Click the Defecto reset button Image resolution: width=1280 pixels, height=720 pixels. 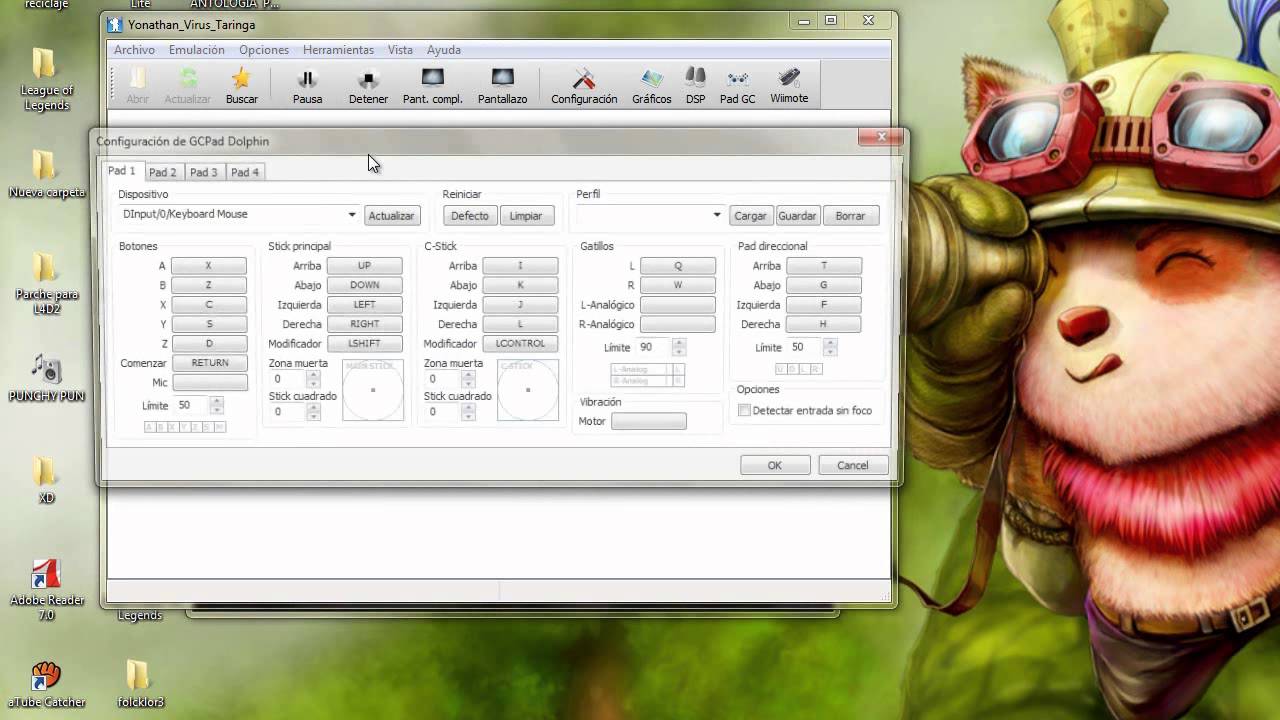coord(470,216)
